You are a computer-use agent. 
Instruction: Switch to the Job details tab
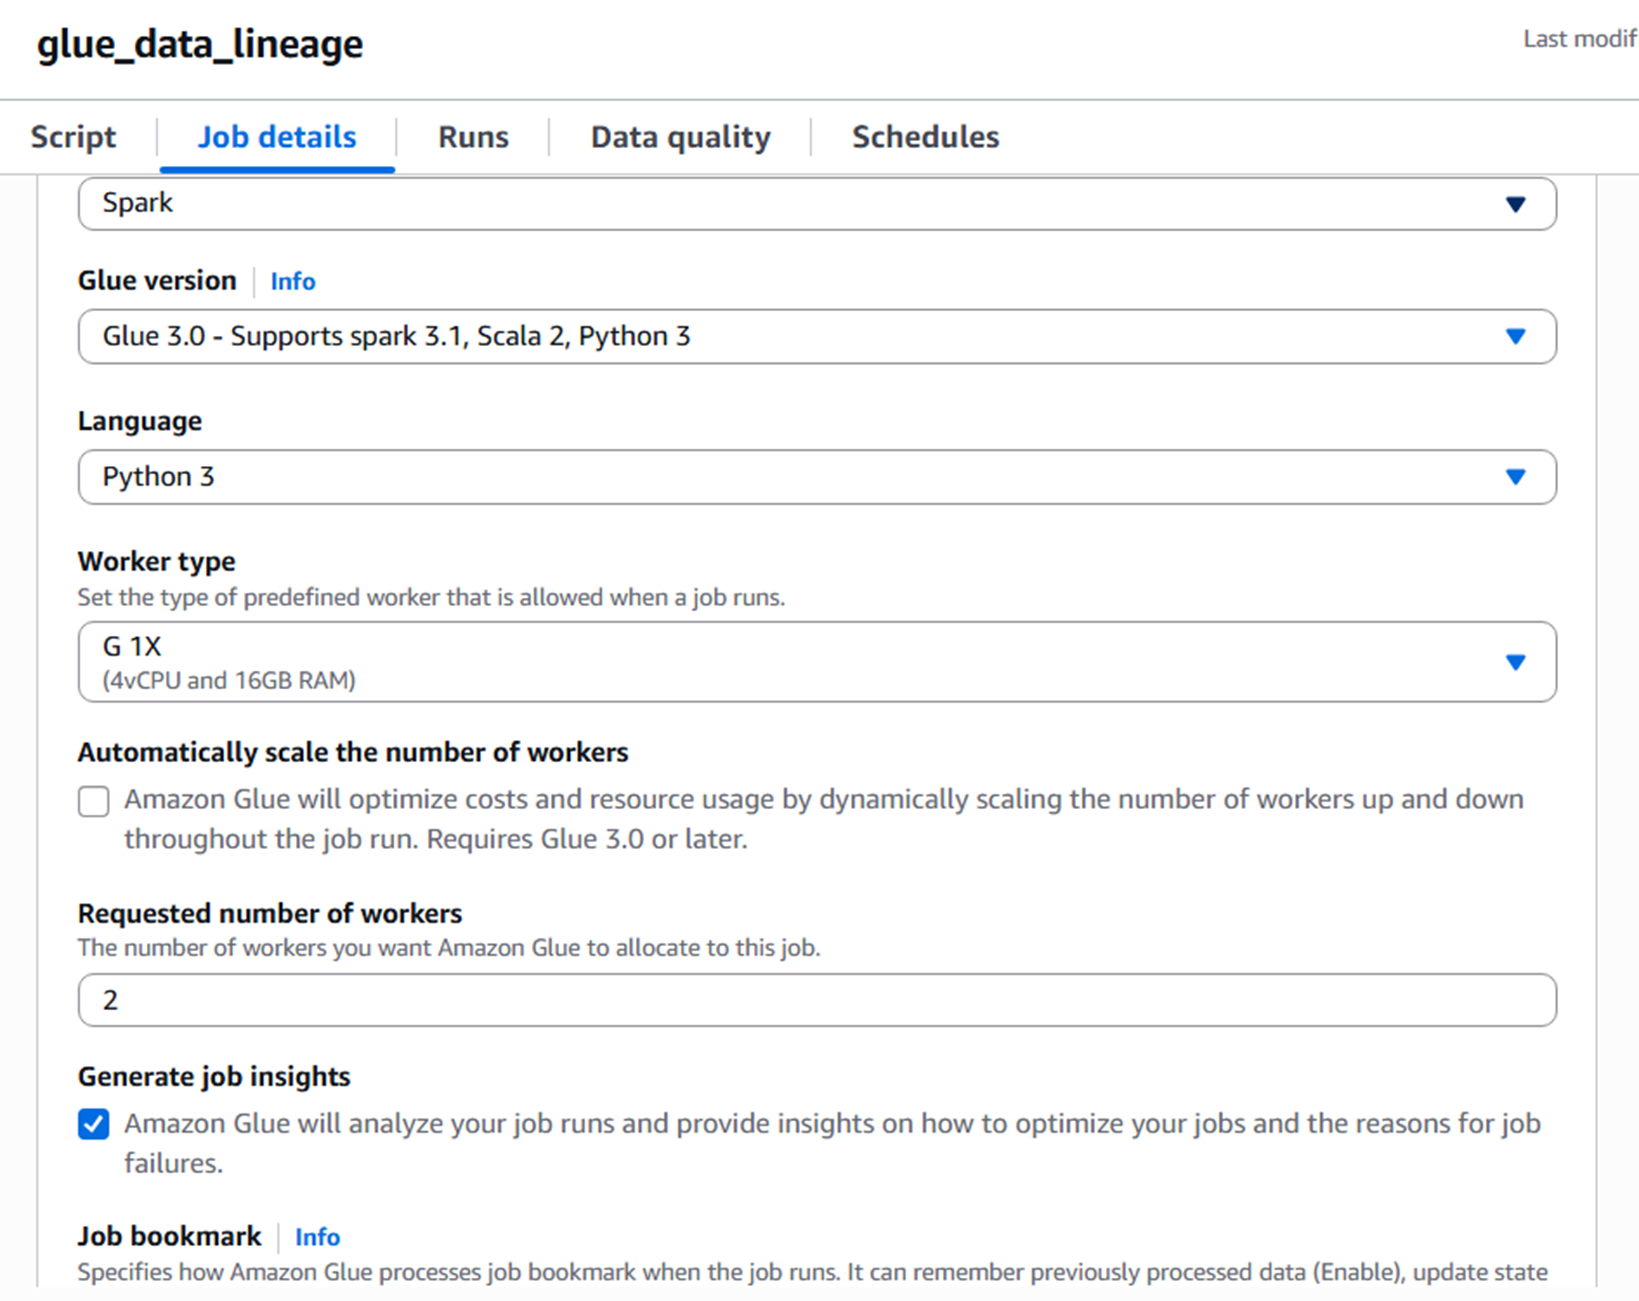point(277,137)
